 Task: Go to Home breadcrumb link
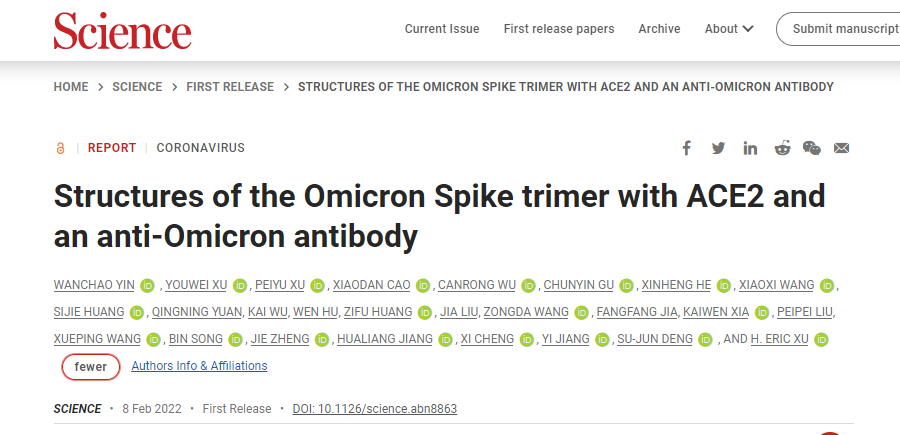coord(71,87)
